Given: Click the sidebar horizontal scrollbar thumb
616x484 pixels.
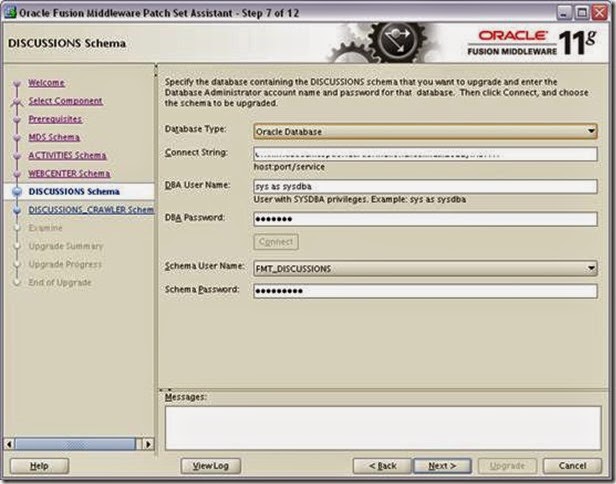Looking at the screenshot, I should pos(75,444).
